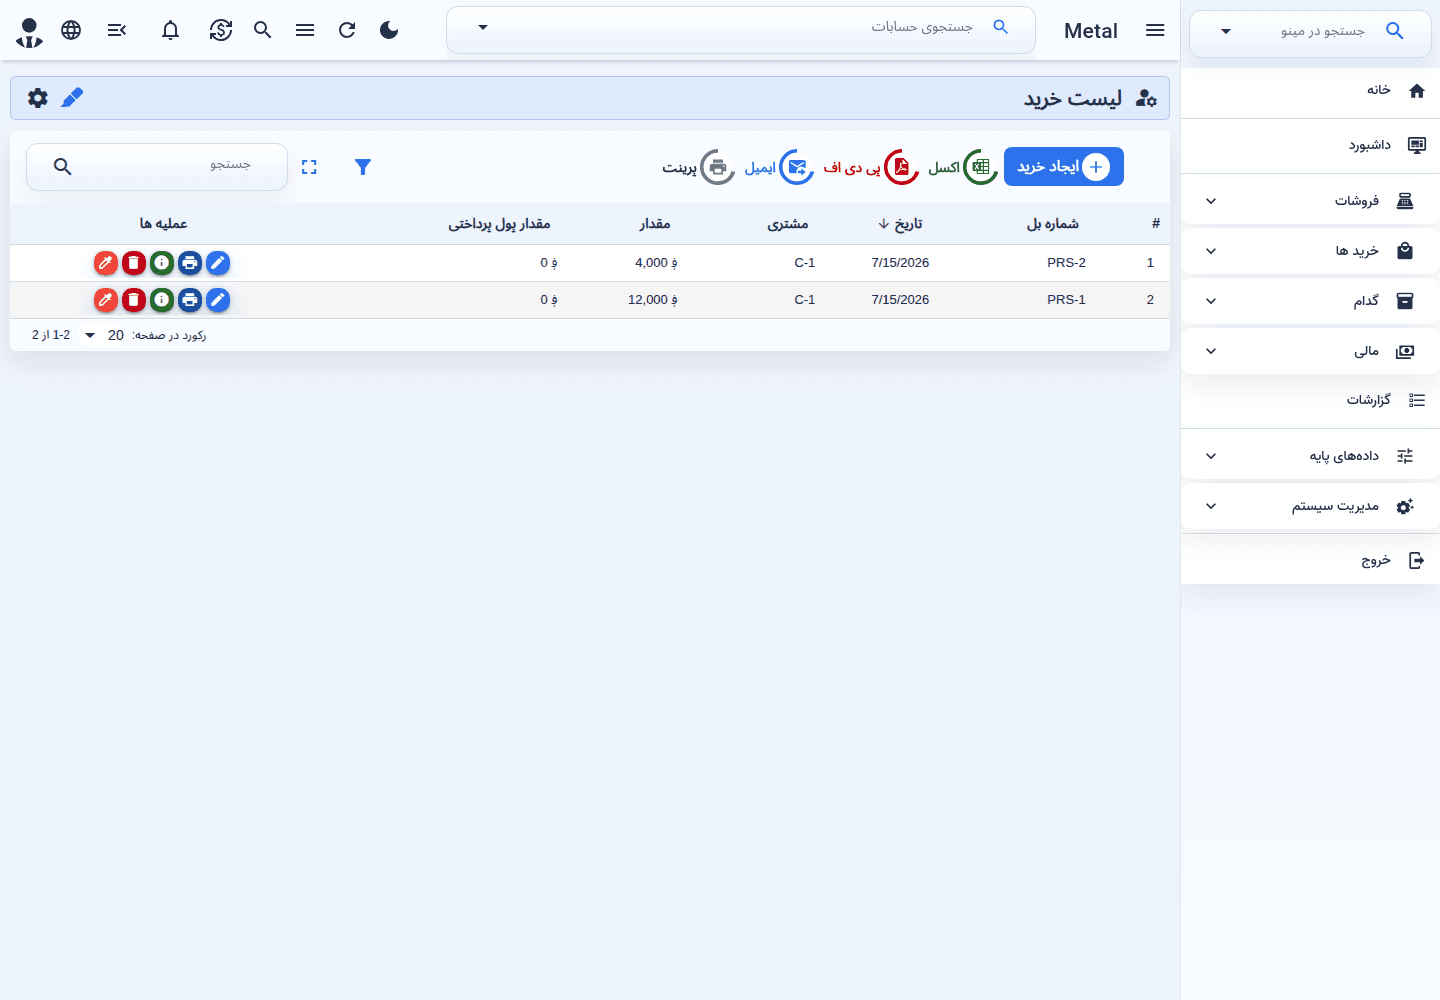
Task: Open Reports (گزارشات) in the sidebar
Action: coord(1310,400)
